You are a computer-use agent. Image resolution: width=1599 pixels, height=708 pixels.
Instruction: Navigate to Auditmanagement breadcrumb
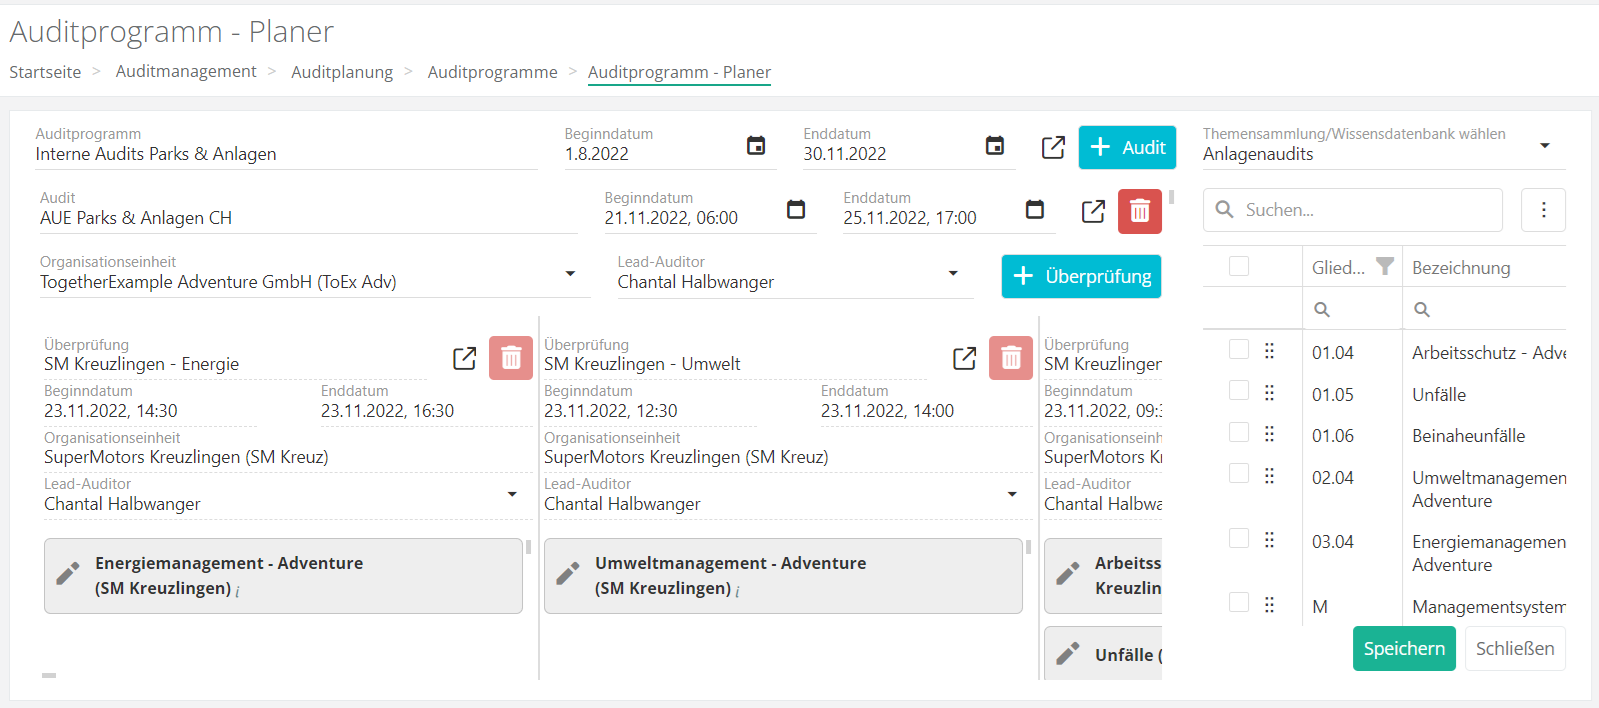[x=186, y=71]
